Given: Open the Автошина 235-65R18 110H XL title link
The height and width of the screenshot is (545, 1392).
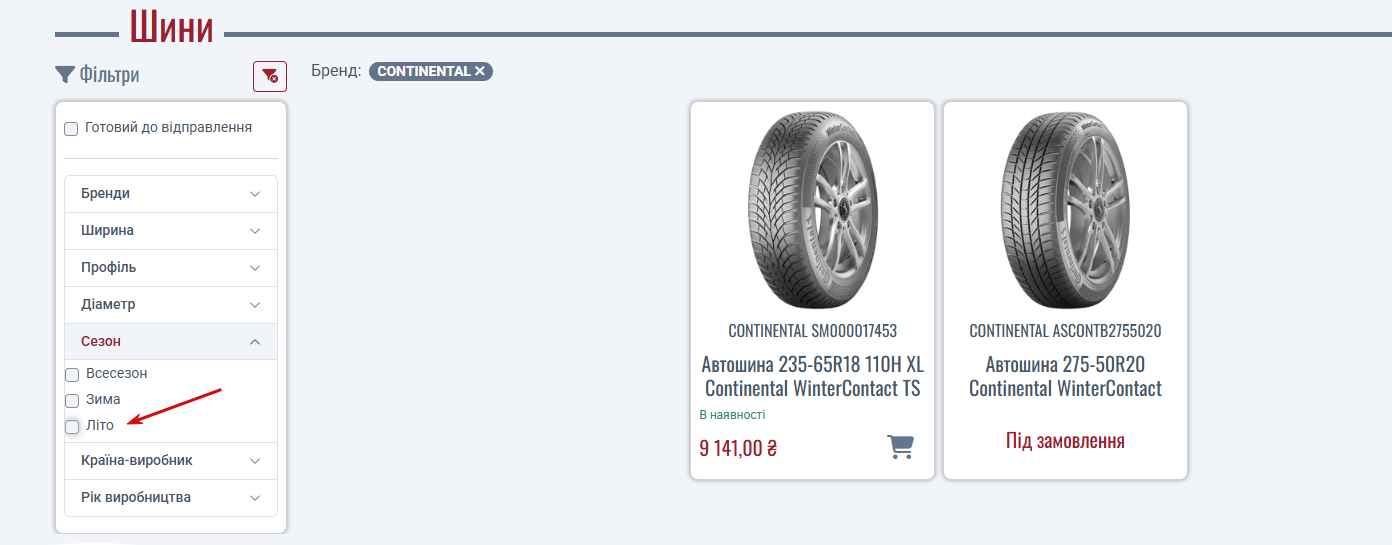Looking at the screenshot, I should (x=812, y=376).
